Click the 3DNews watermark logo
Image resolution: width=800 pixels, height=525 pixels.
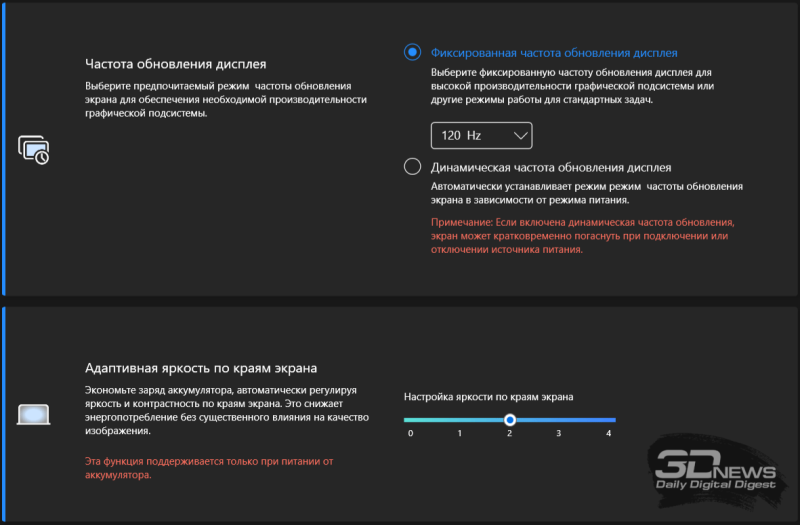coord(715,466)
